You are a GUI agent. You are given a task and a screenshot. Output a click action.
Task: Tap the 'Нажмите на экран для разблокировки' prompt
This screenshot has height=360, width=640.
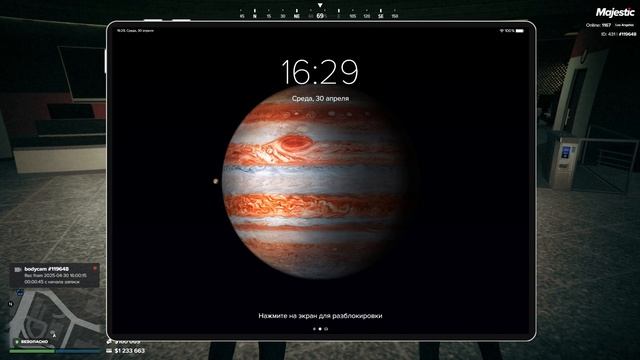click(320, 316)
